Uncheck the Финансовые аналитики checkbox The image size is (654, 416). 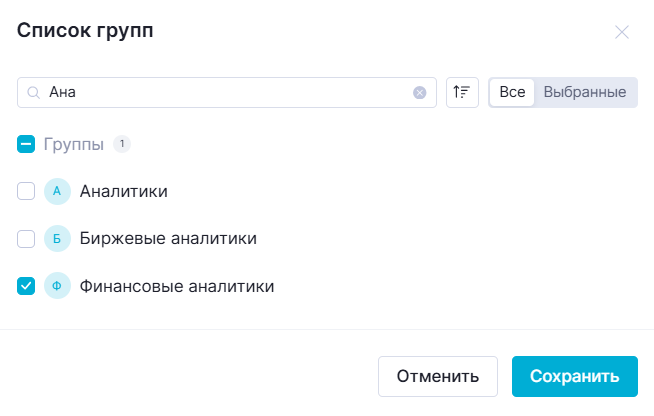[x=26, y=287]
